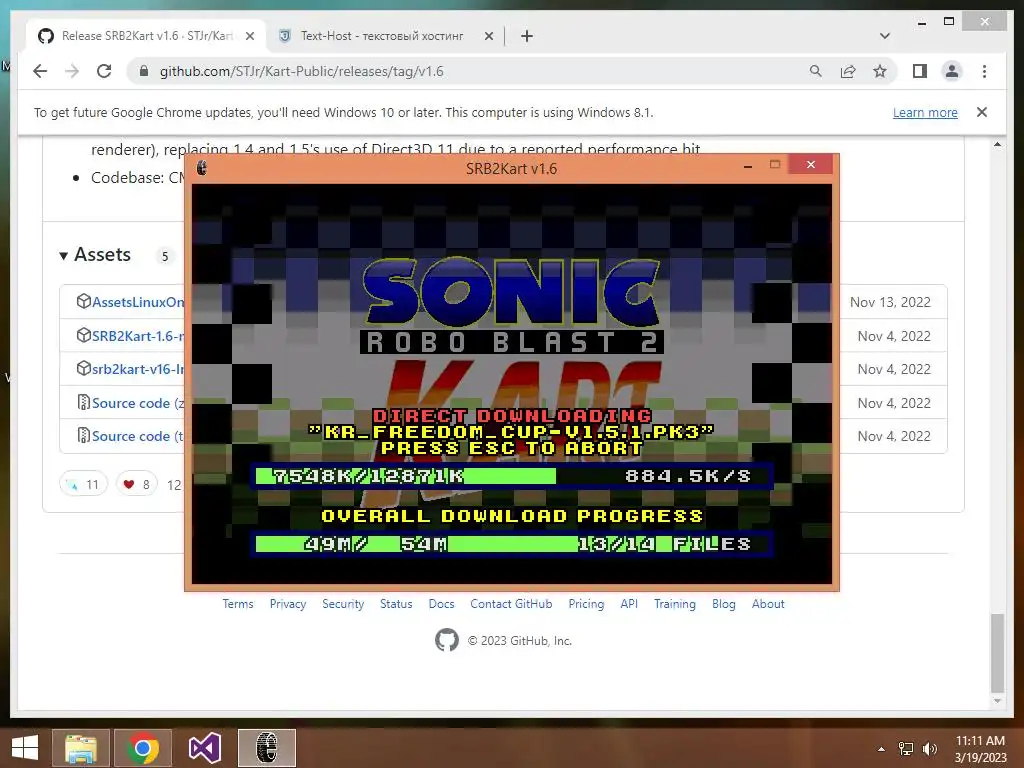1024x768 pixels.
Task: Click the reaction with 11 votes
Action: 83,484
